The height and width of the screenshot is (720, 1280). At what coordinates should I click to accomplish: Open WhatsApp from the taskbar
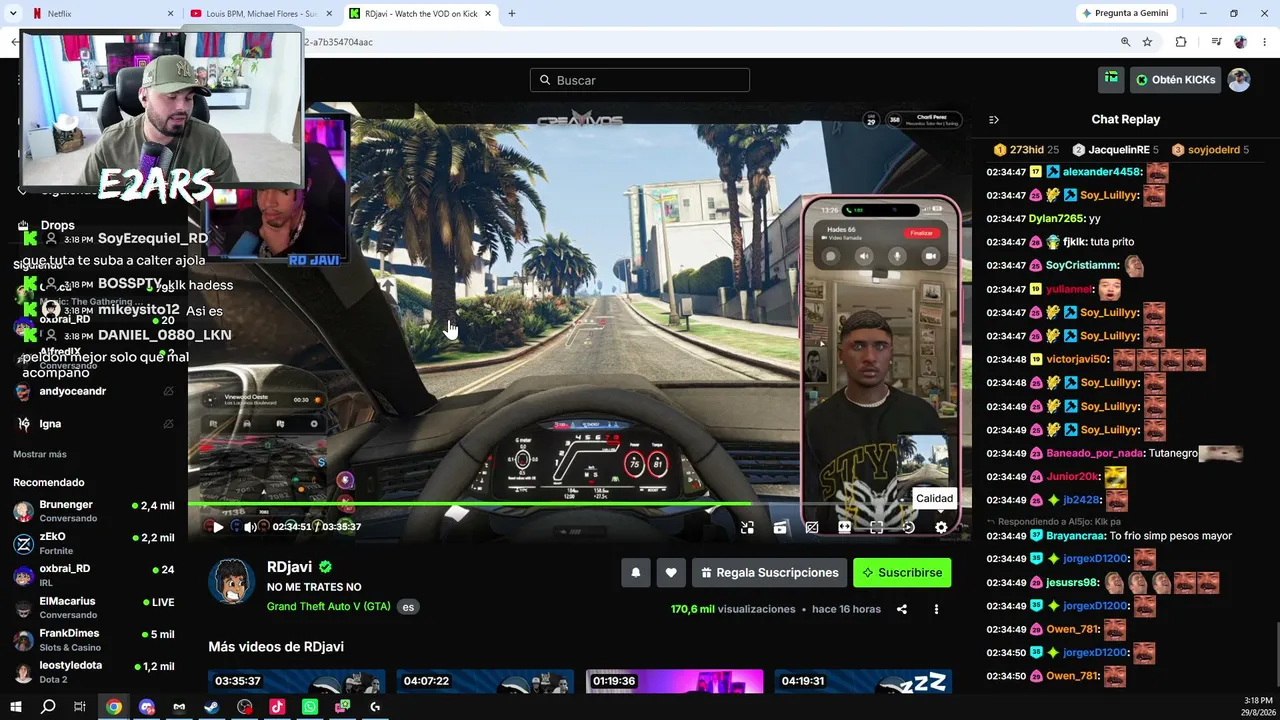click(x=310, y=707)
